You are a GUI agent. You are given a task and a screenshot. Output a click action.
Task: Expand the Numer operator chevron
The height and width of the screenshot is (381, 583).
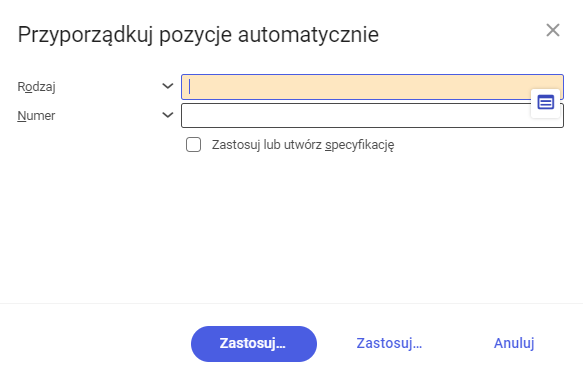(x=168, y=115)
